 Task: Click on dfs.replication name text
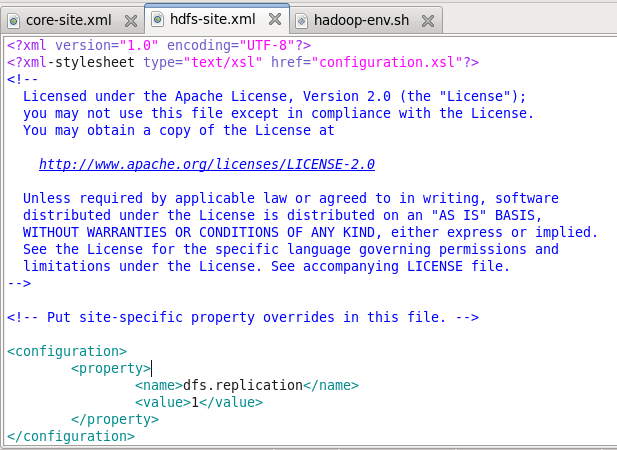[x=243, y=385]
